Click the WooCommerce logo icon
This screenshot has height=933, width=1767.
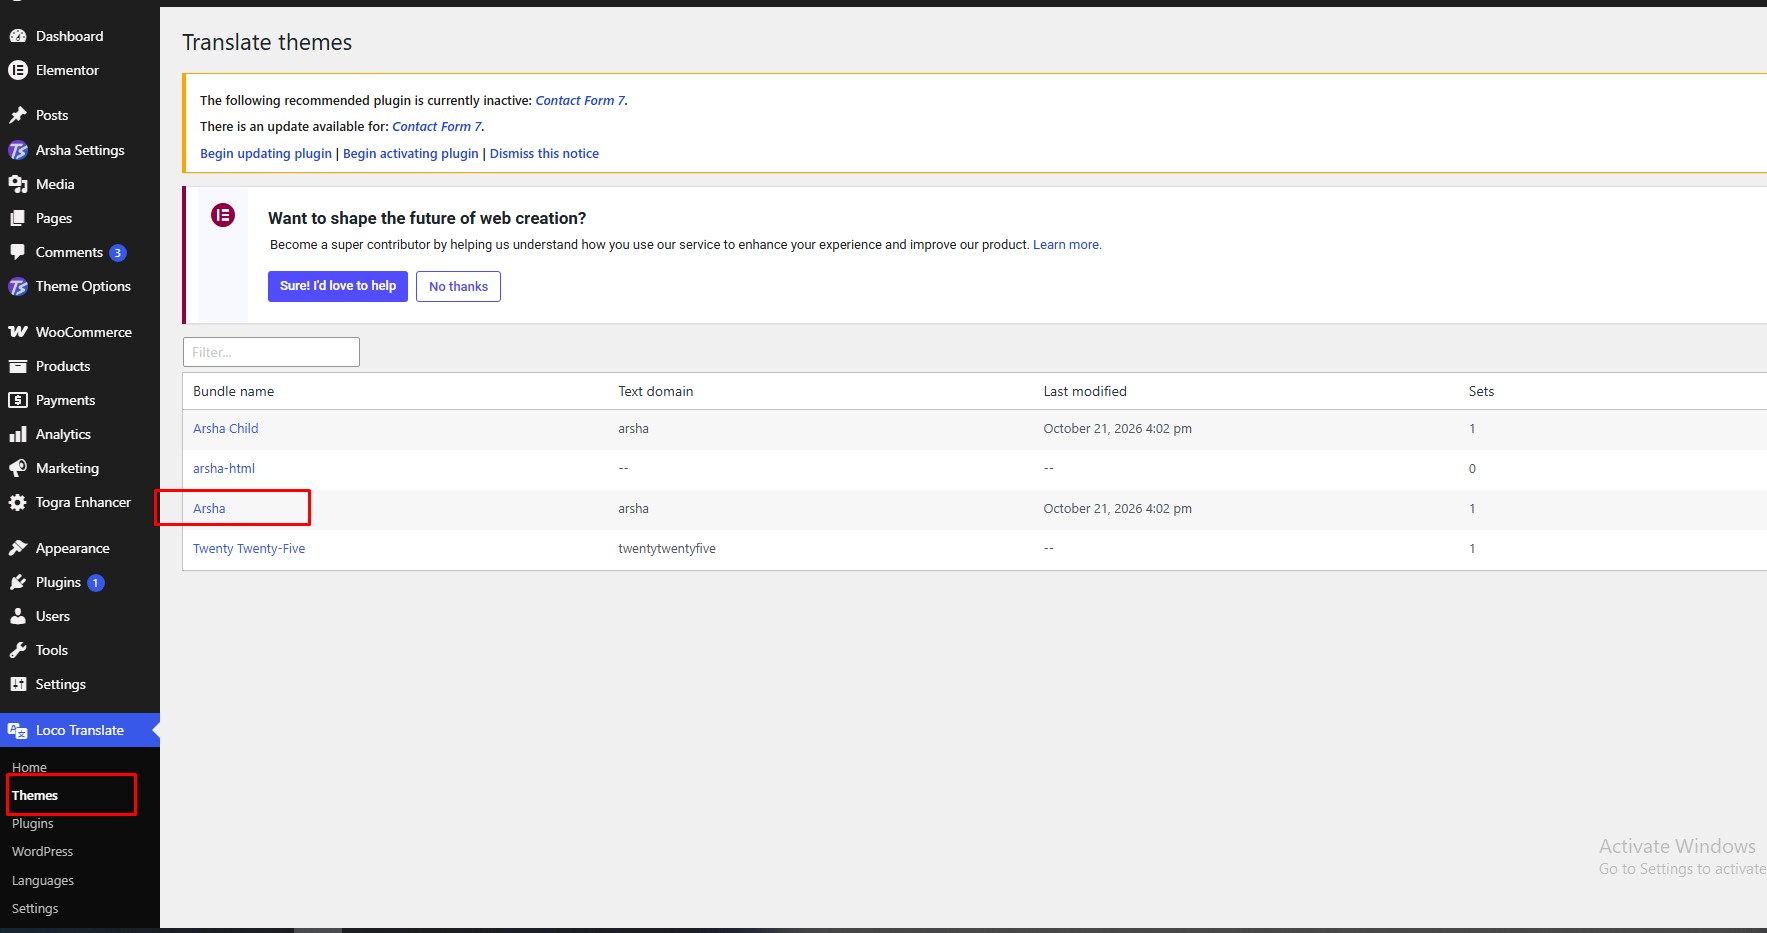pyautogui.click(x=17, y=332)
